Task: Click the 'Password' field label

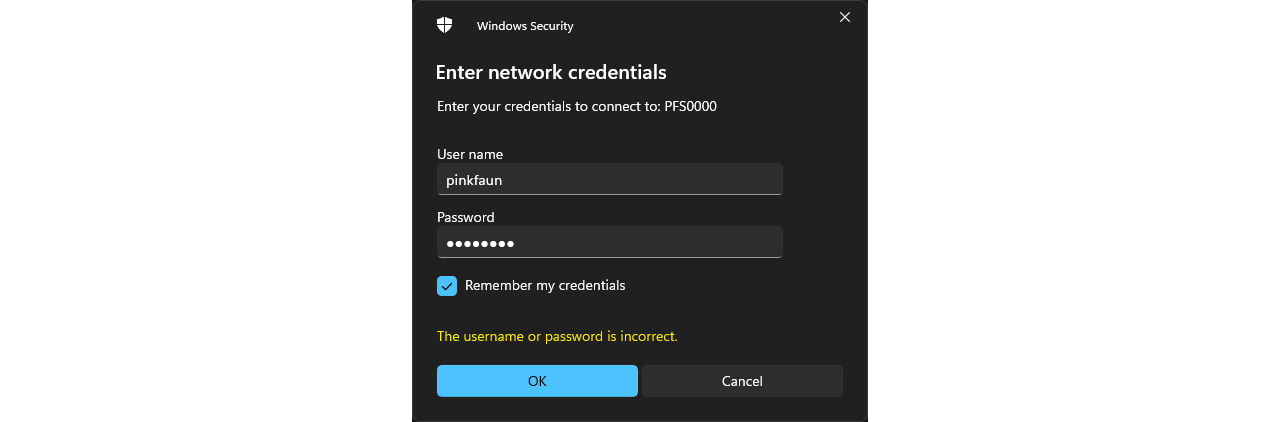Action: (x=466, y=217)
